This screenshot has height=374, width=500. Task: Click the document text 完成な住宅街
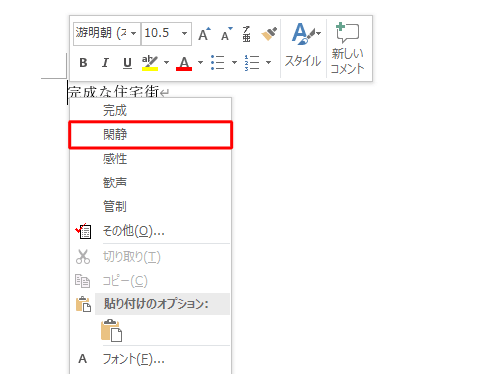(114, 92)
